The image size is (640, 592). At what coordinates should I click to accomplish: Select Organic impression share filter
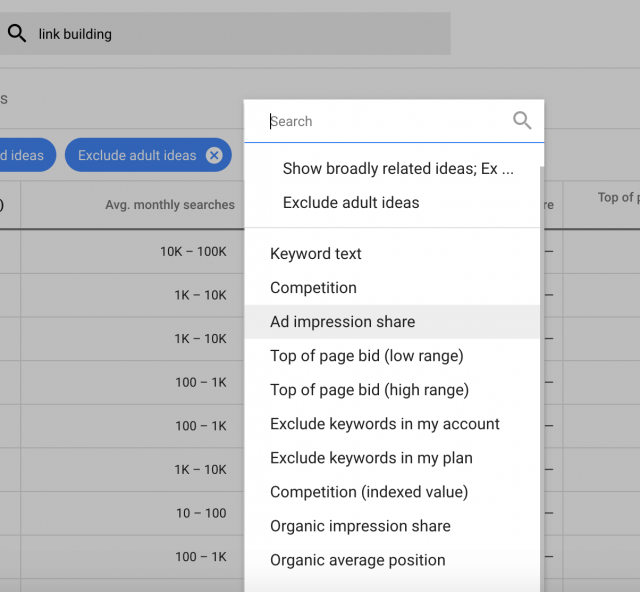tap(360, 526)
